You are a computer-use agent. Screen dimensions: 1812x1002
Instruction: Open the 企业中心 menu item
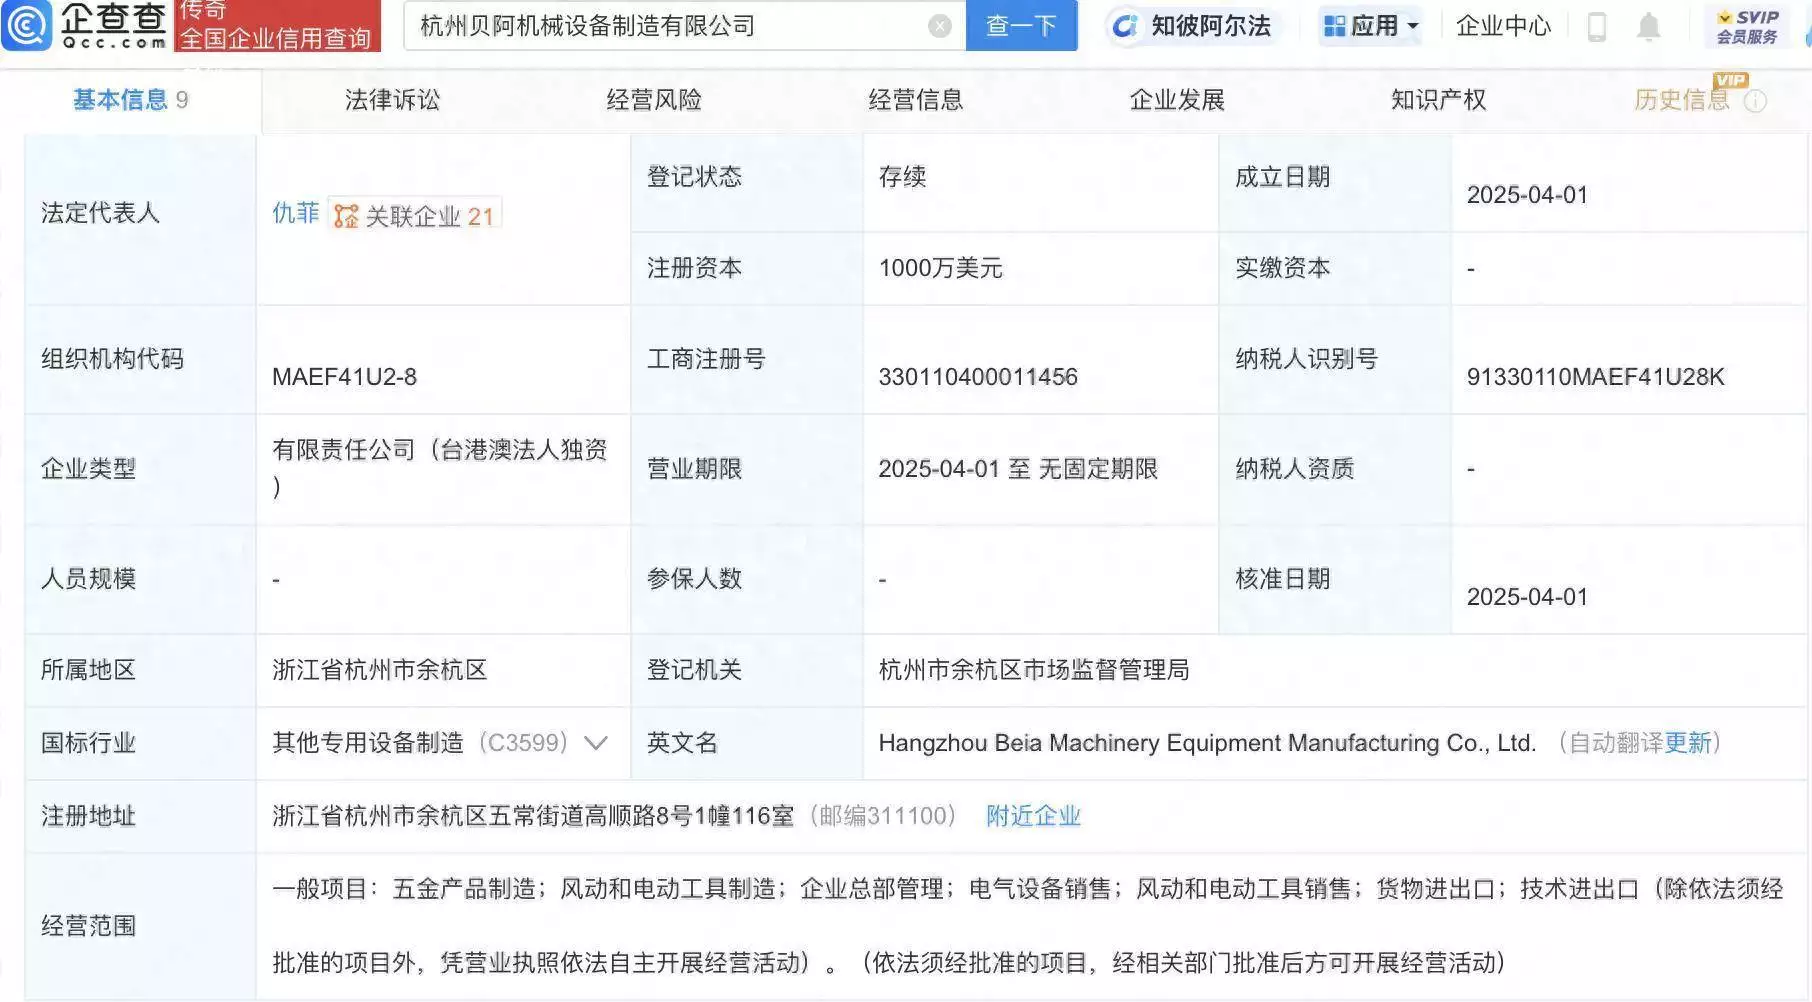[1503, 26]
